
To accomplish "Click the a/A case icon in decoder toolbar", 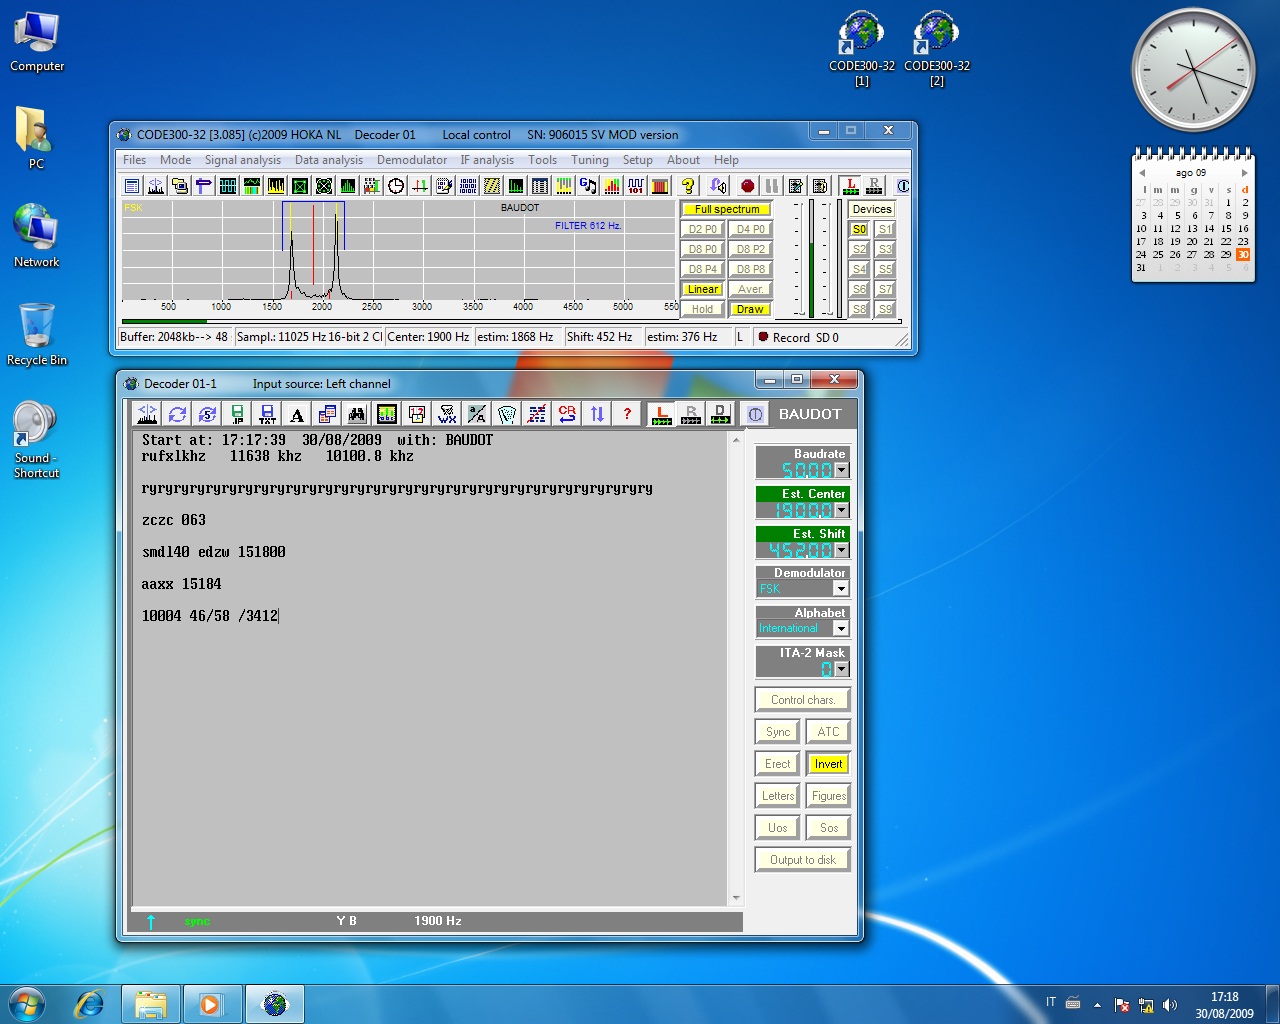I will [x=477, y=414].
